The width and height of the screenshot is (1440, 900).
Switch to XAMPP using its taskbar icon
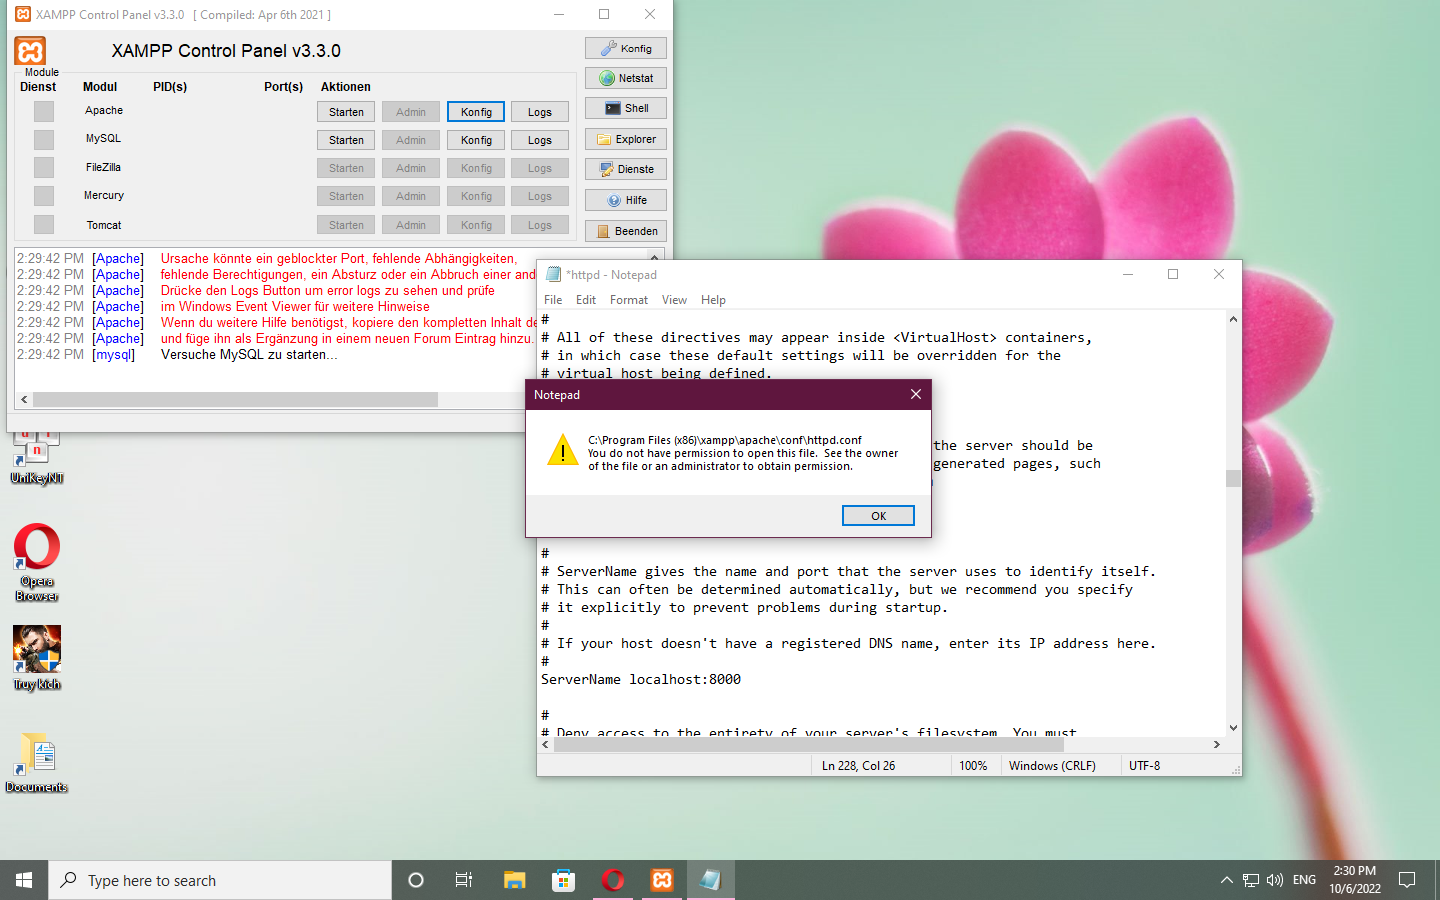(662, 880)
